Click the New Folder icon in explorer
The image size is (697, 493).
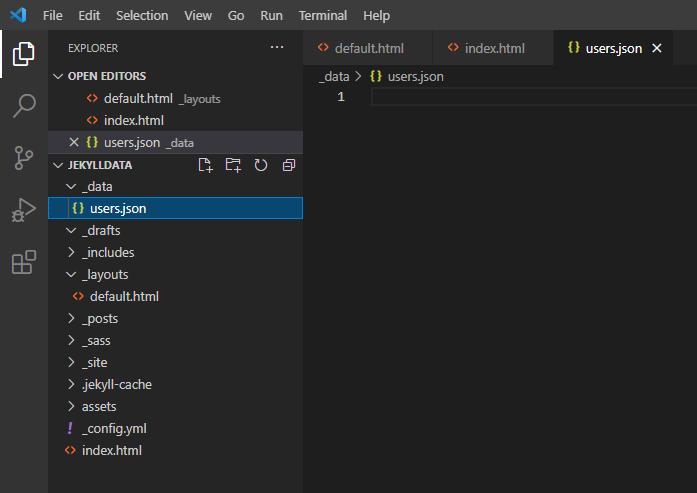(x=233, y=165)
